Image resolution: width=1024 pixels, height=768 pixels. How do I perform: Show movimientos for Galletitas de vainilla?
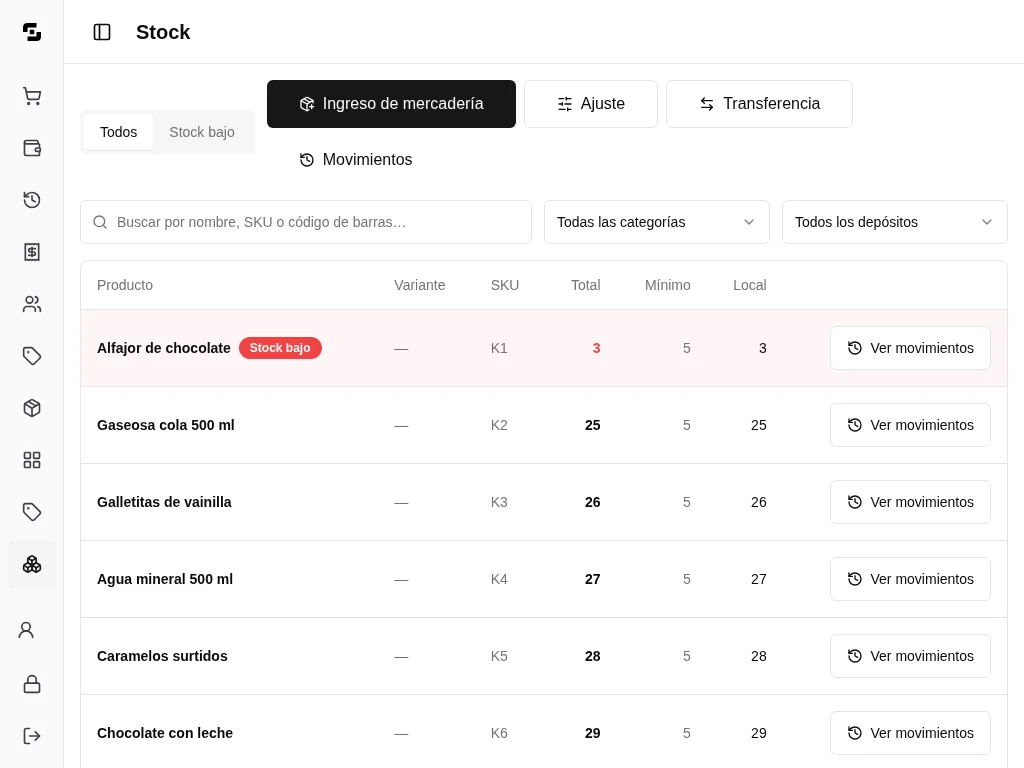910,502
